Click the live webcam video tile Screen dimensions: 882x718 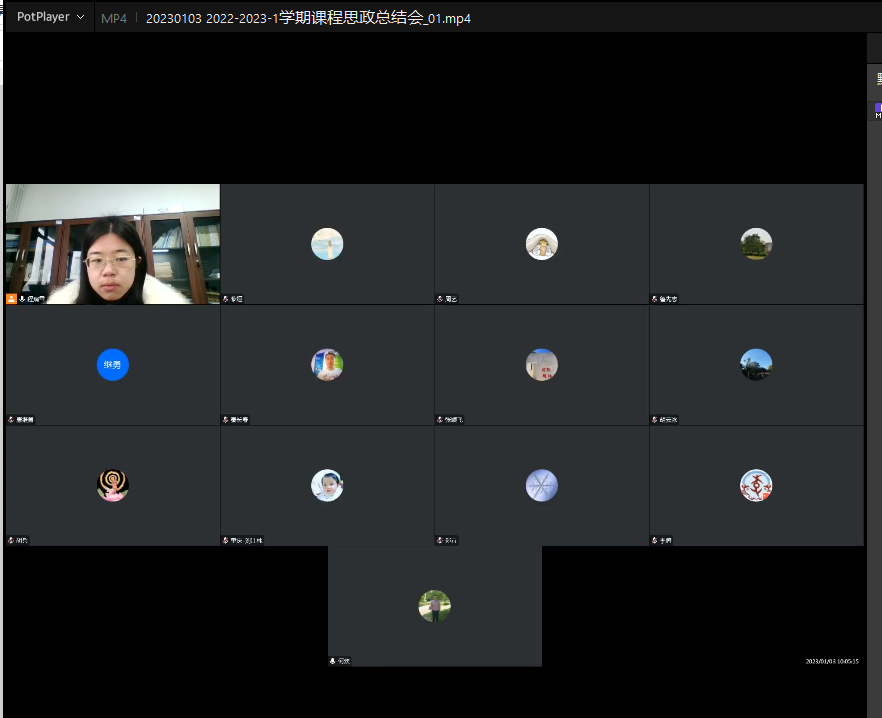point(112,243)
